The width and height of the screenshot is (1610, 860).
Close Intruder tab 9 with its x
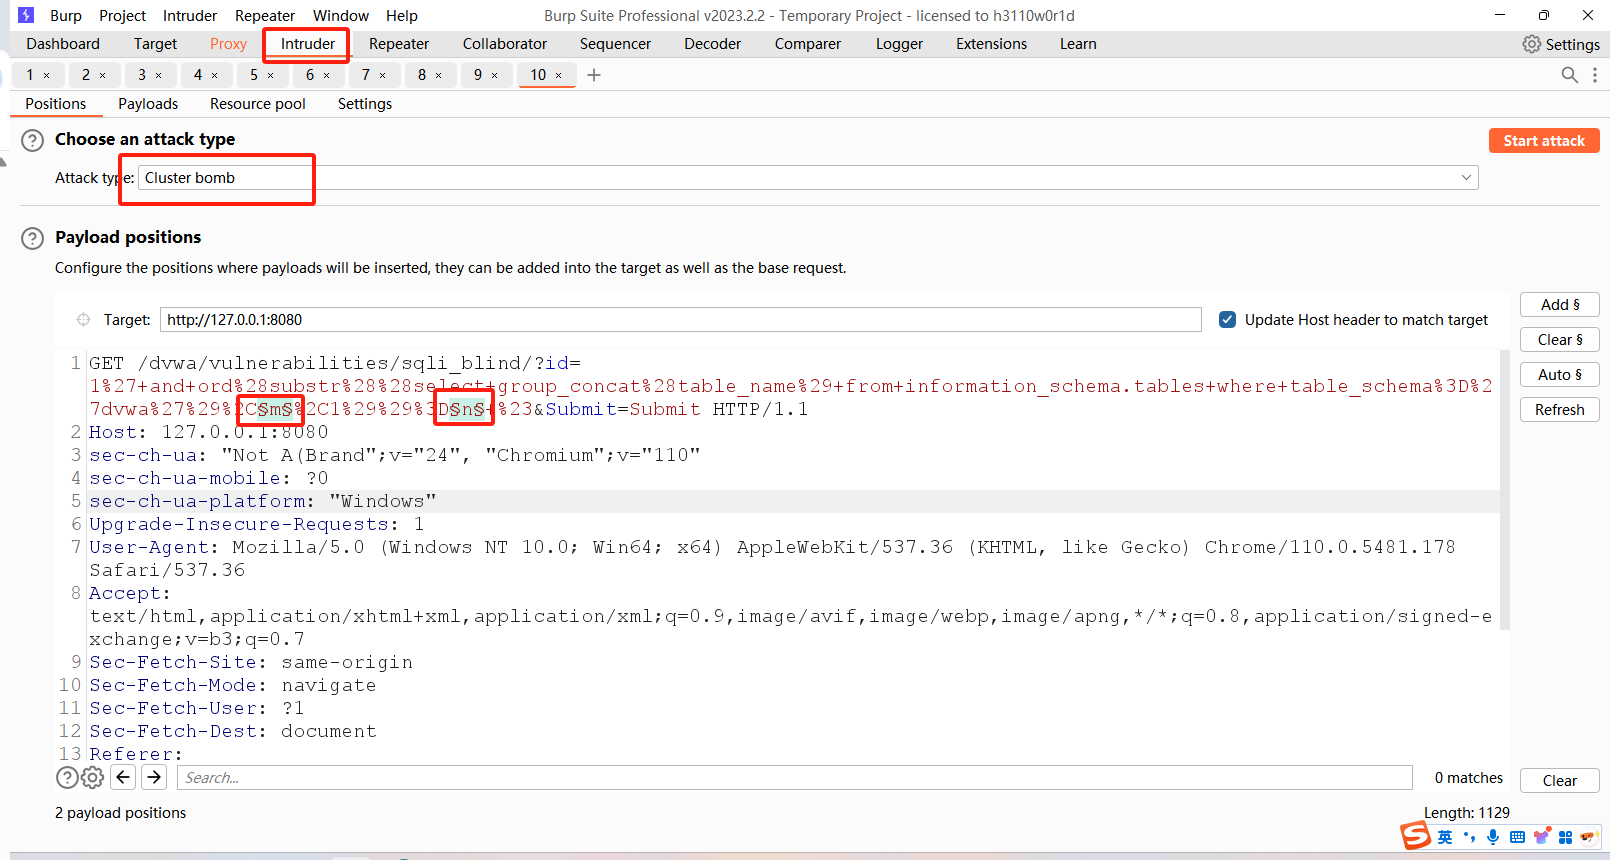click(x=494, y=75)
